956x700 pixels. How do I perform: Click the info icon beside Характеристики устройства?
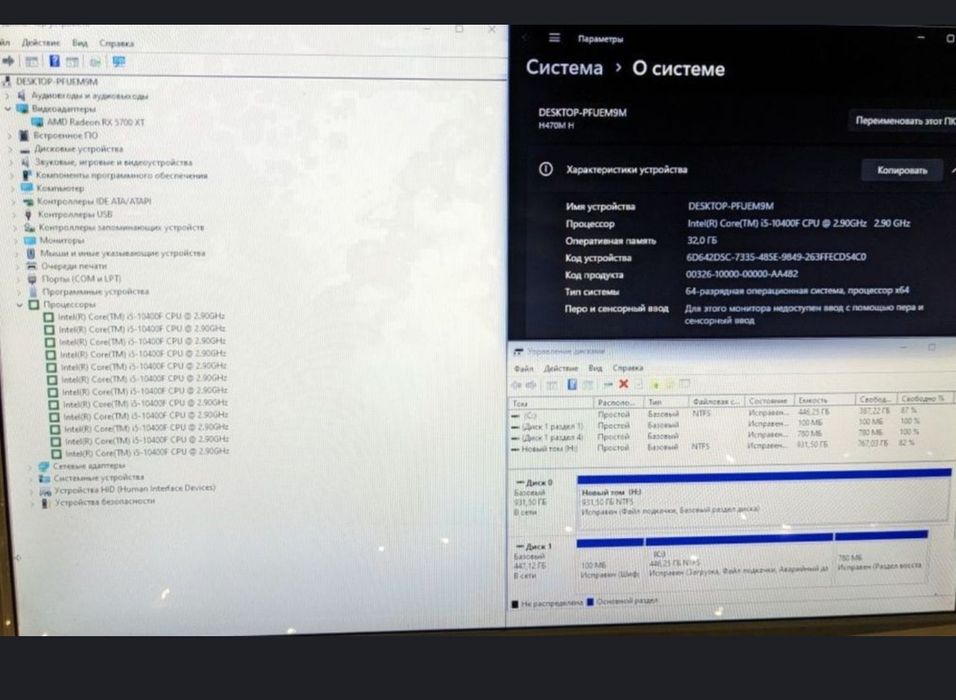546,170
